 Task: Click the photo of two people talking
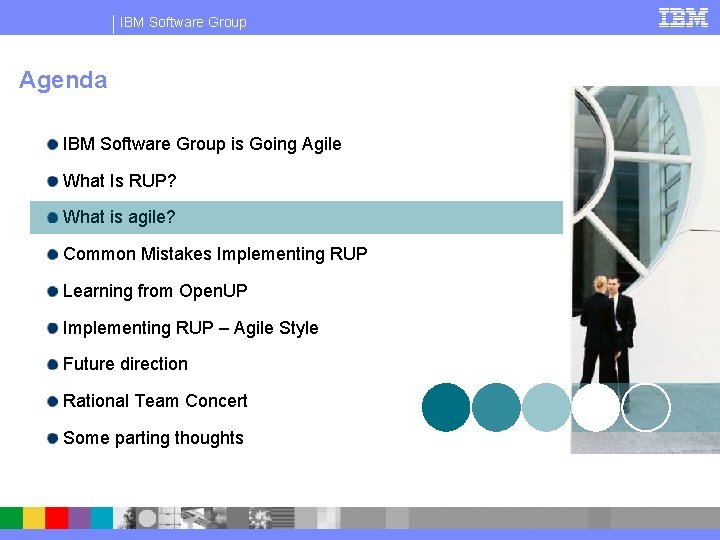coord(645,270)
